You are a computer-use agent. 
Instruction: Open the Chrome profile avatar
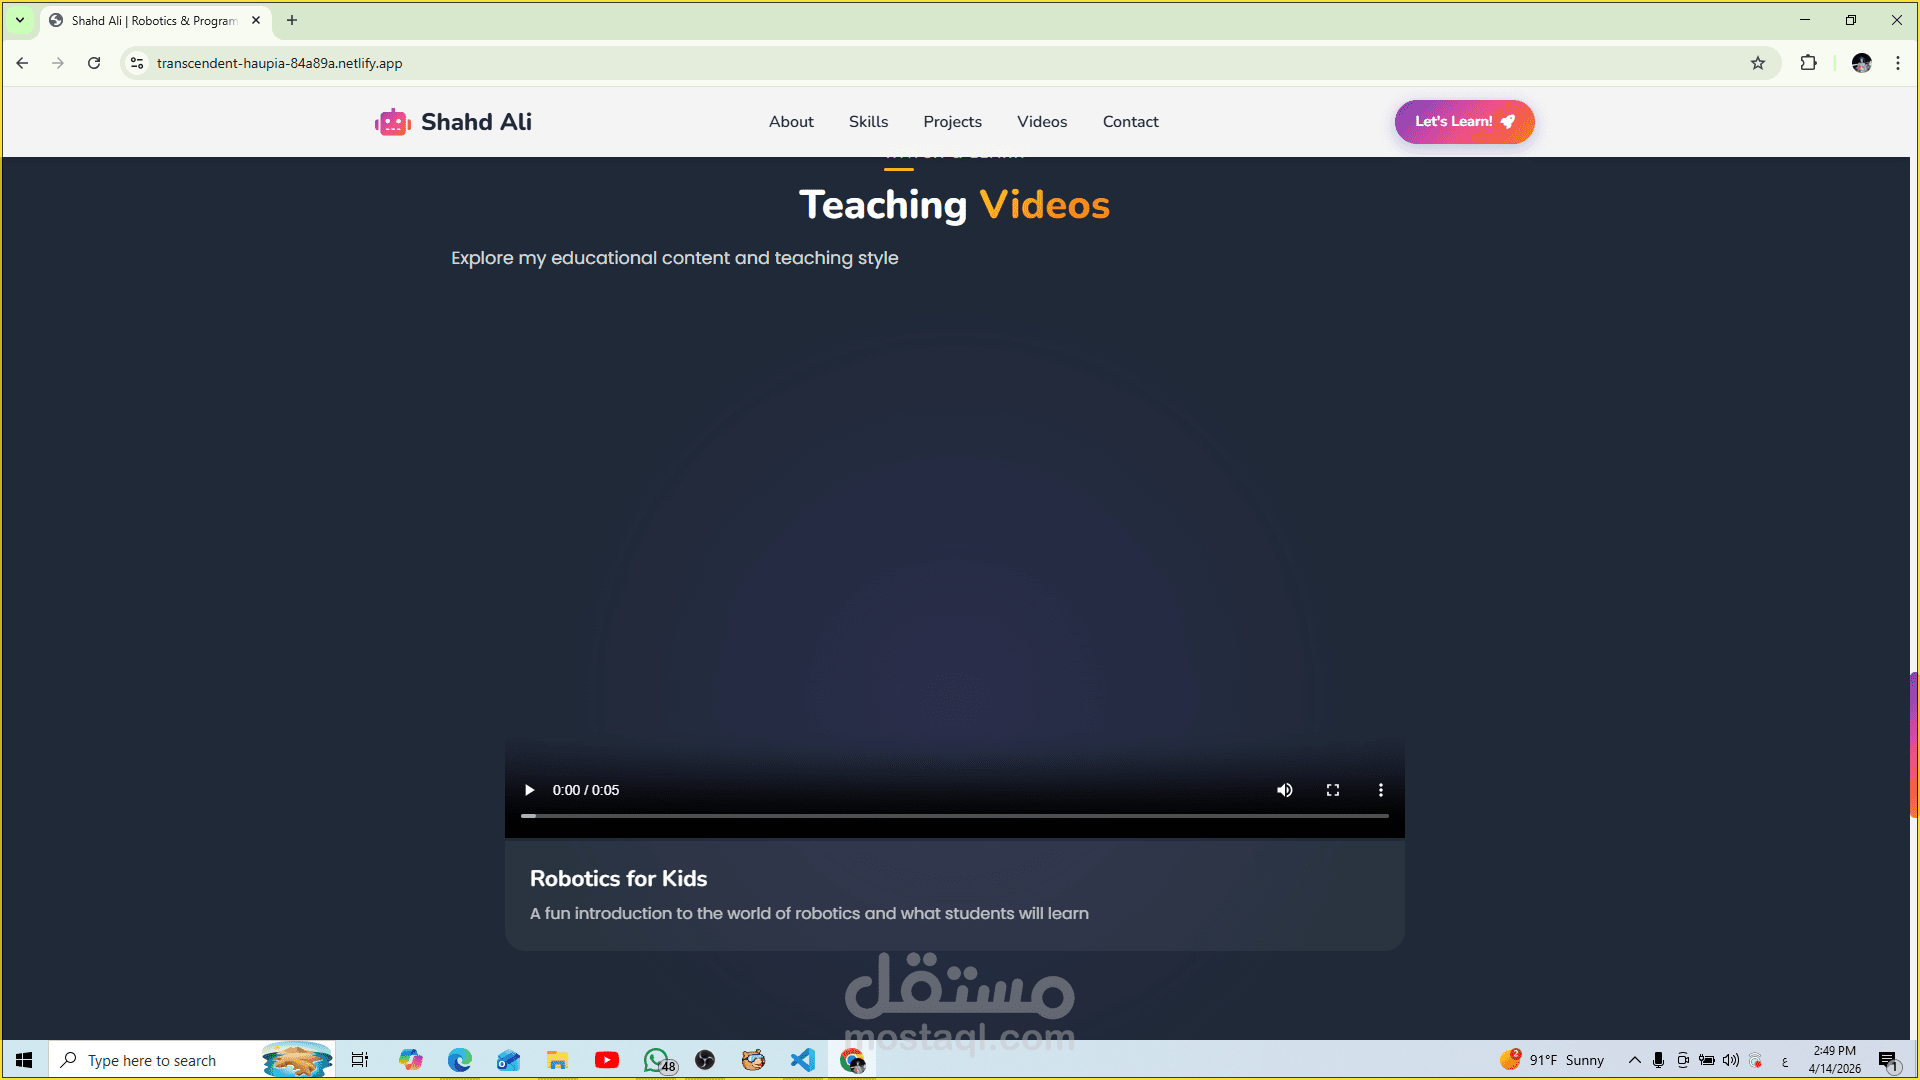[x=1861, y=63]
